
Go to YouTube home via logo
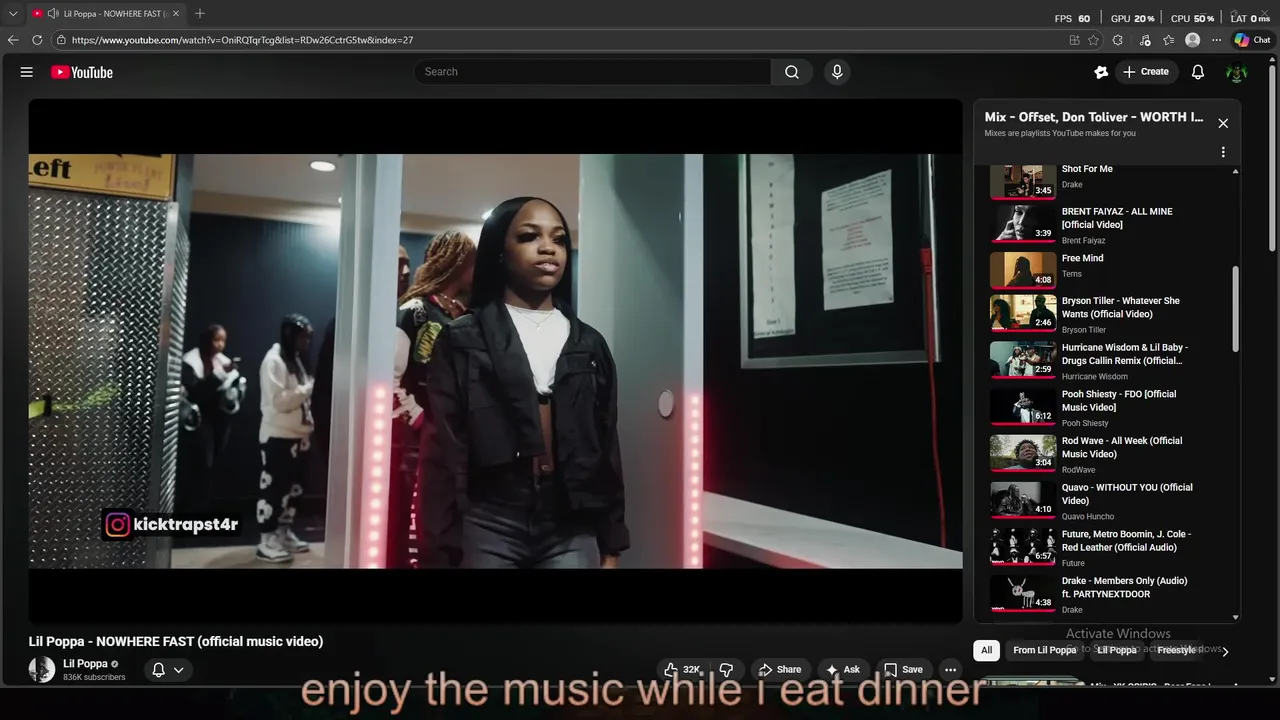point(82,72)
